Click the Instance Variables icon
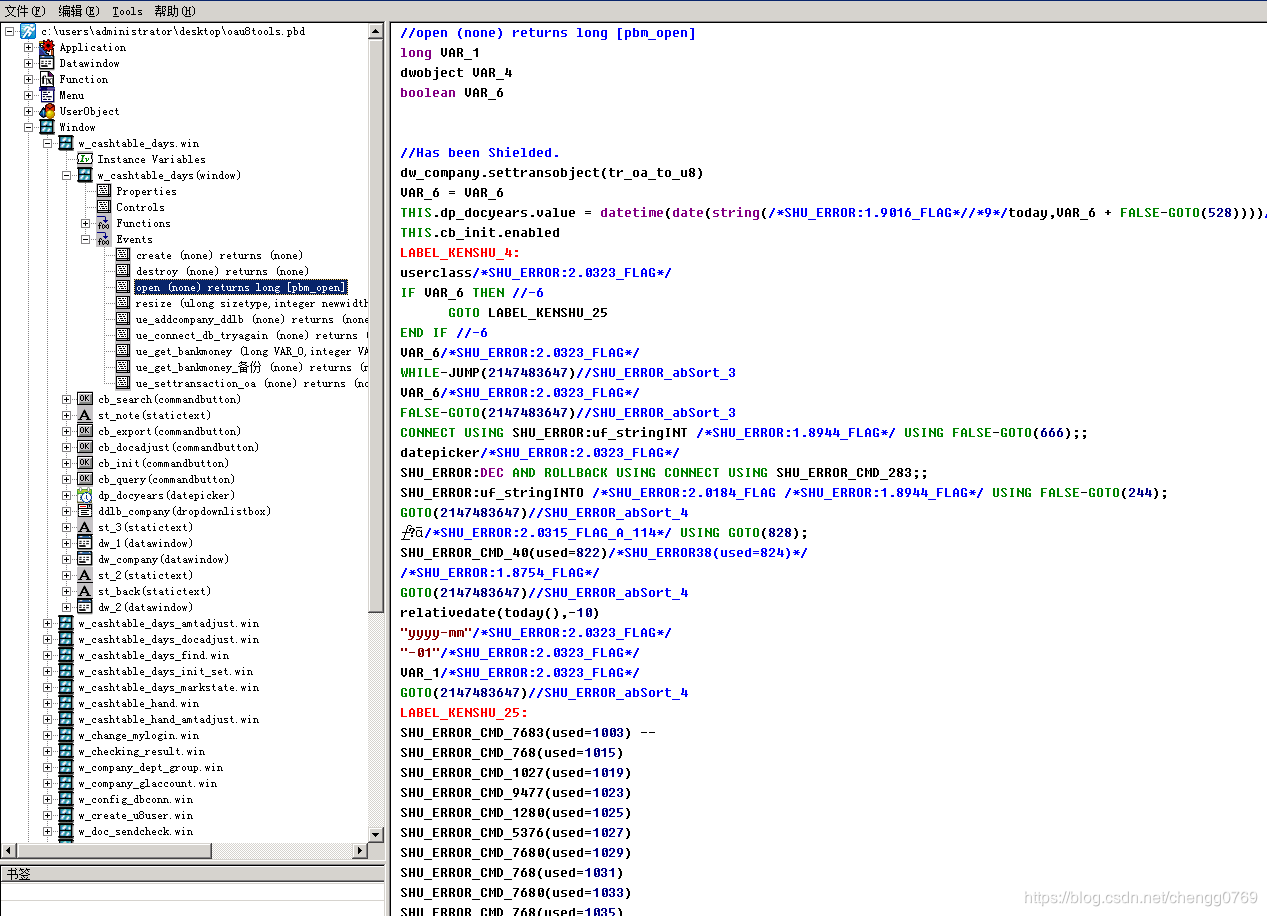The image size is (1267, 916). click(x=85, y=159)
